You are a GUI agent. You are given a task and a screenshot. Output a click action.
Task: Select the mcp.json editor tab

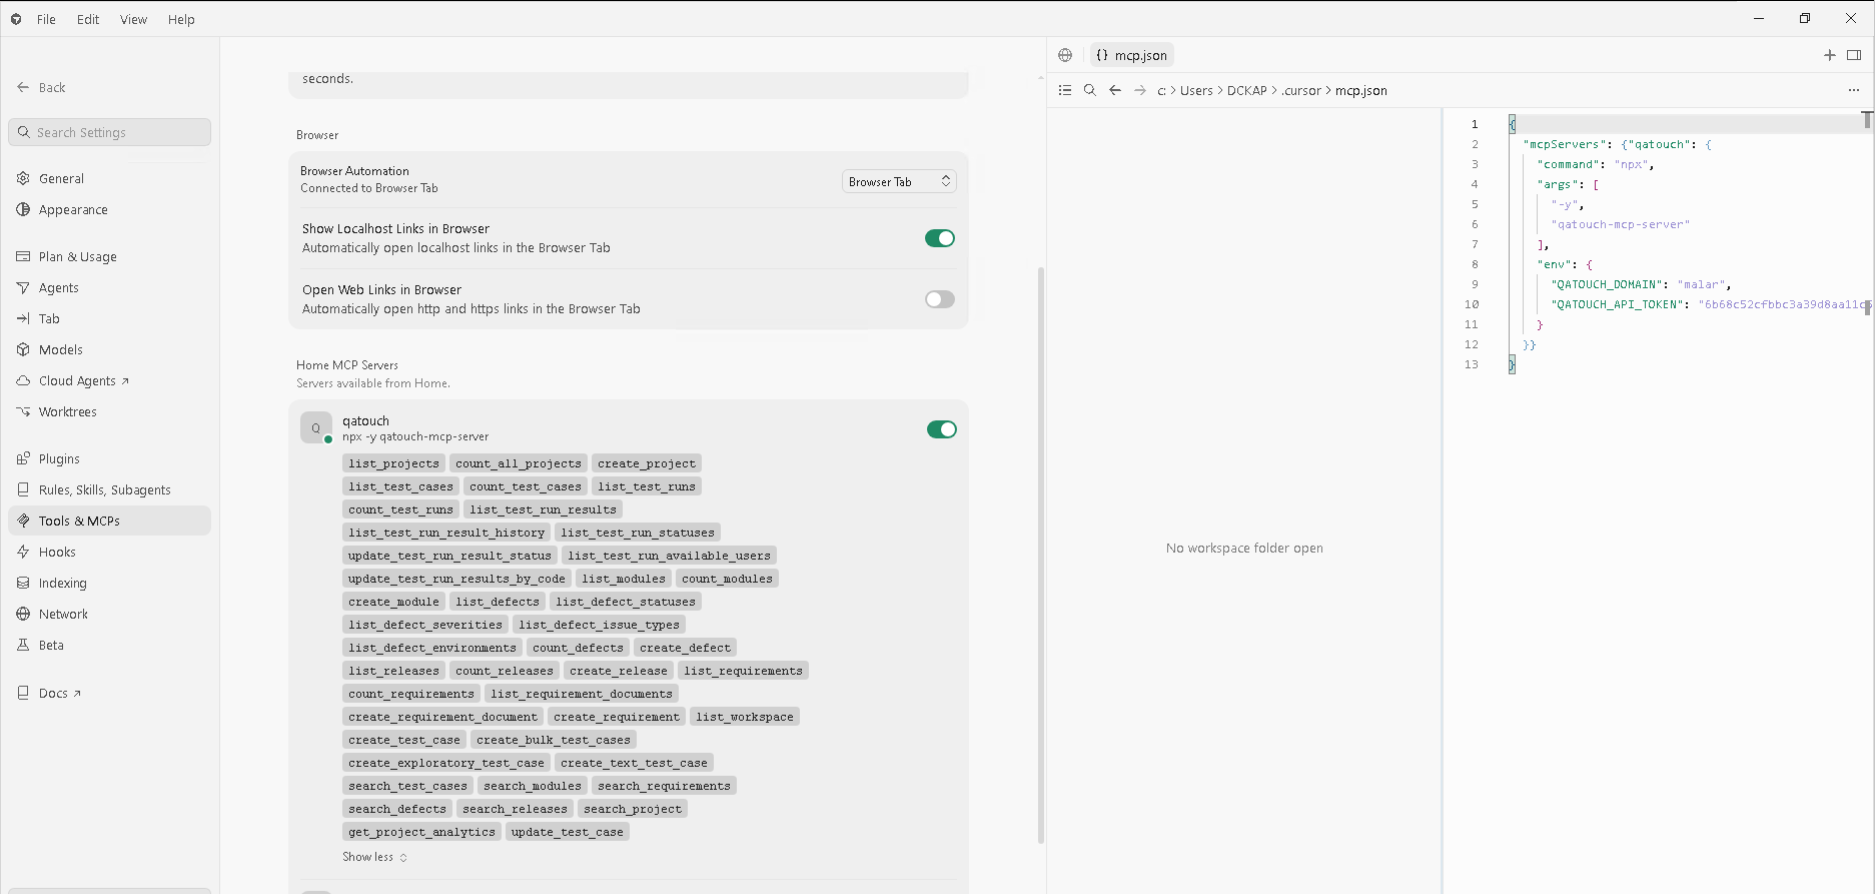pos(1132,55)
